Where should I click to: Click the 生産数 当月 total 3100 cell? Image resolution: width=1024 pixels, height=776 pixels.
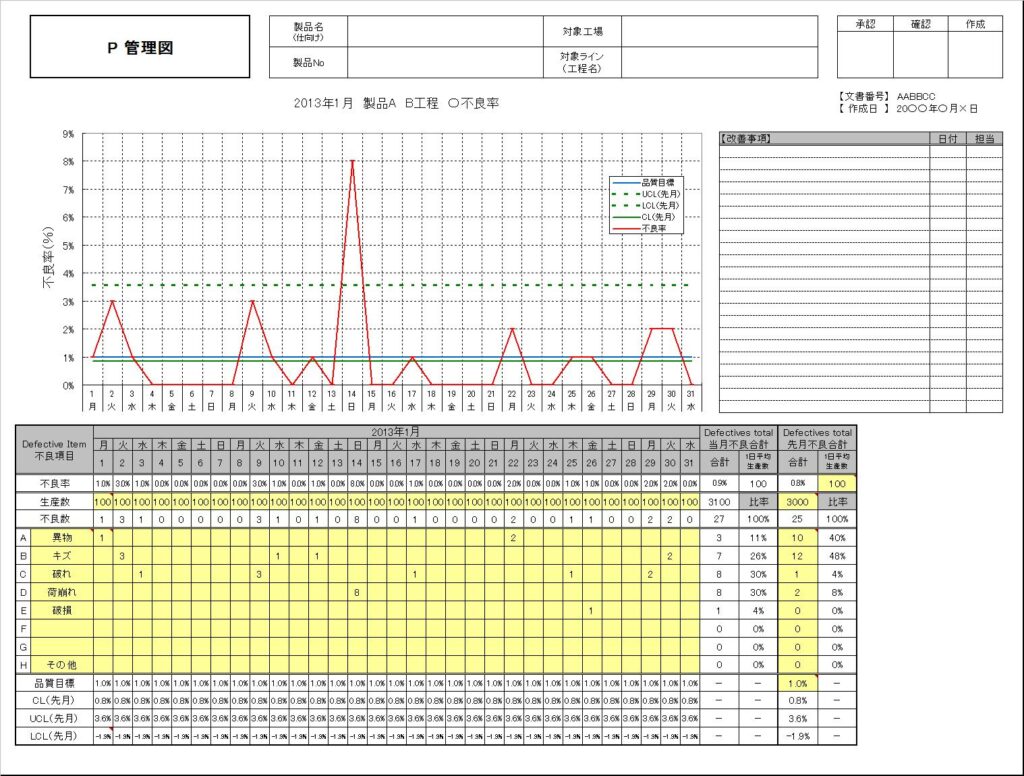coord(719,502)
